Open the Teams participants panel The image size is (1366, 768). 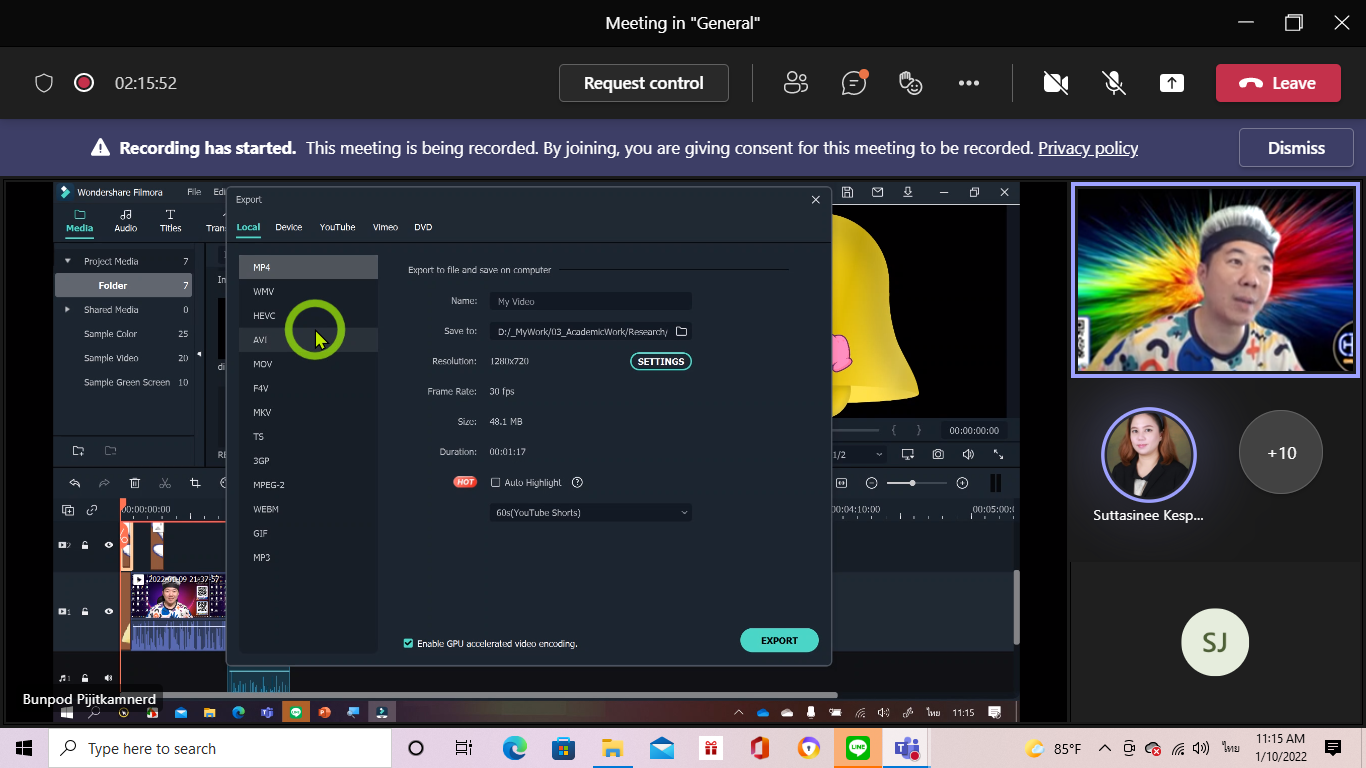(x=796, y=83)
